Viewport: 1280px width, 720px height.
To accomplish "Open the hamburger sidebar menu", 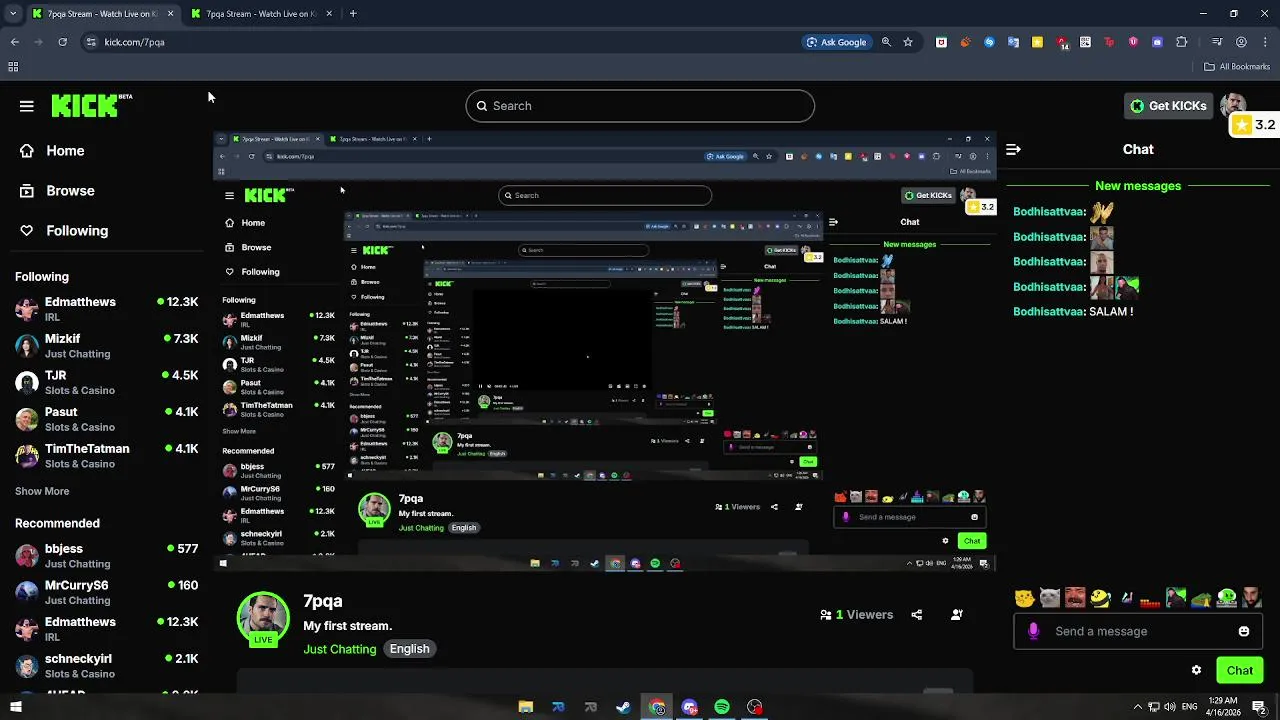I will coord(27,106).
